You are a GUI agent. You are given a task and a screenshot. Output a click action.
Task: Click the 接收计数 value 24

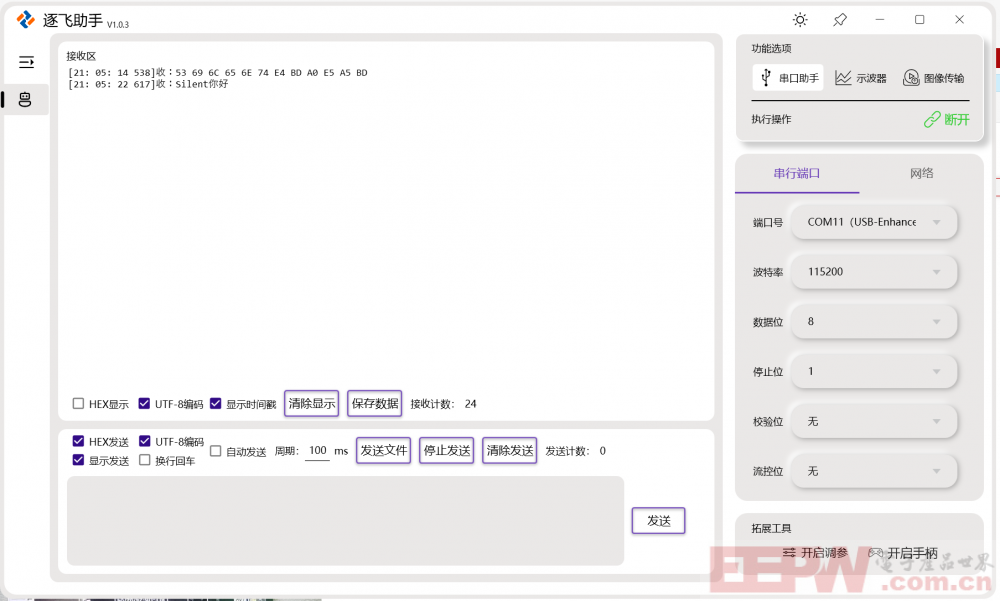471,404
